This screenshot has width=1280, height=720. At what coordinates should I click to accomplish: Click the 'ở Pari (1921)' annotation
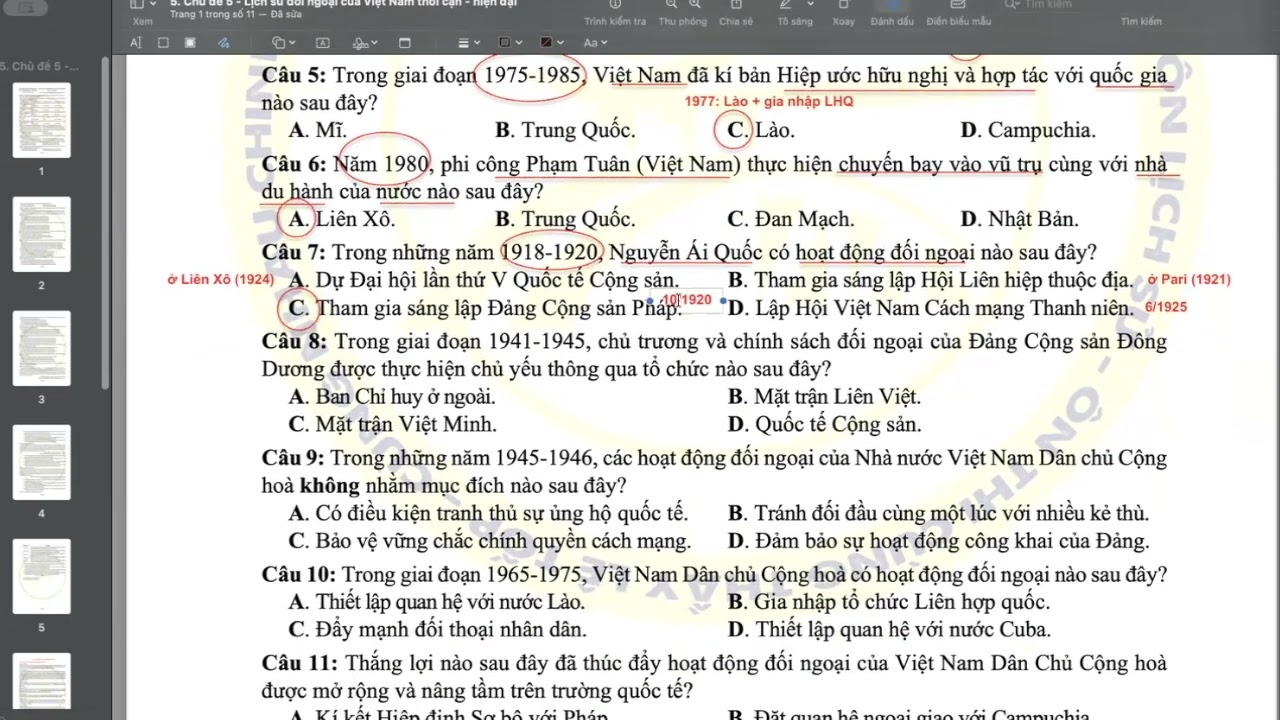1189,280
